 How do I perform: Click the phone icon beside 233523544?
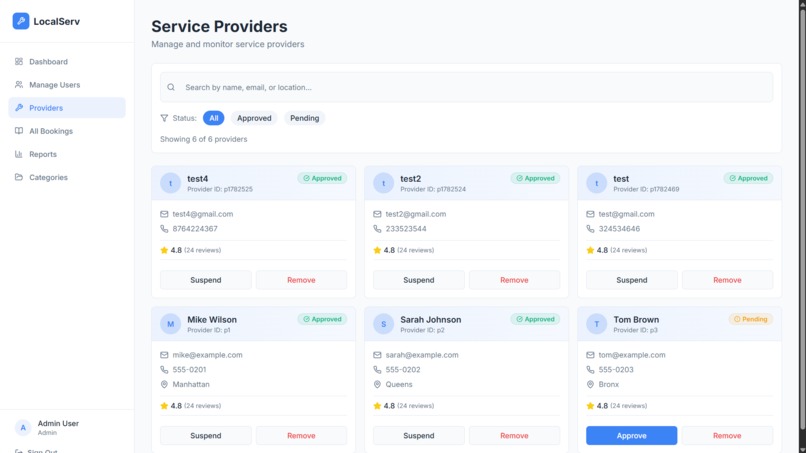pyautogui.click(x=377, y=229)
